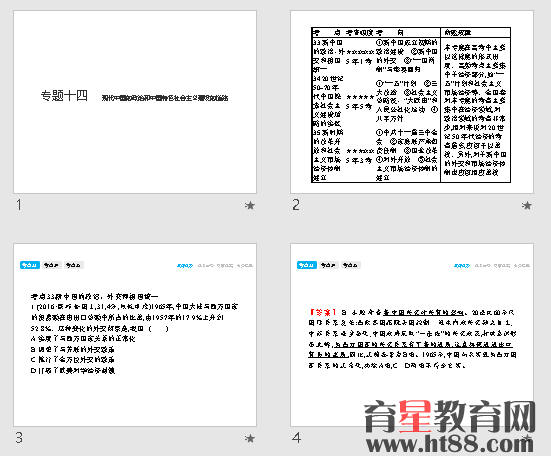Click the blue highlighted tab in slide 4
The width and height of the screenshot is (551, 456).
pyautogui.click(x=307, y=265)
